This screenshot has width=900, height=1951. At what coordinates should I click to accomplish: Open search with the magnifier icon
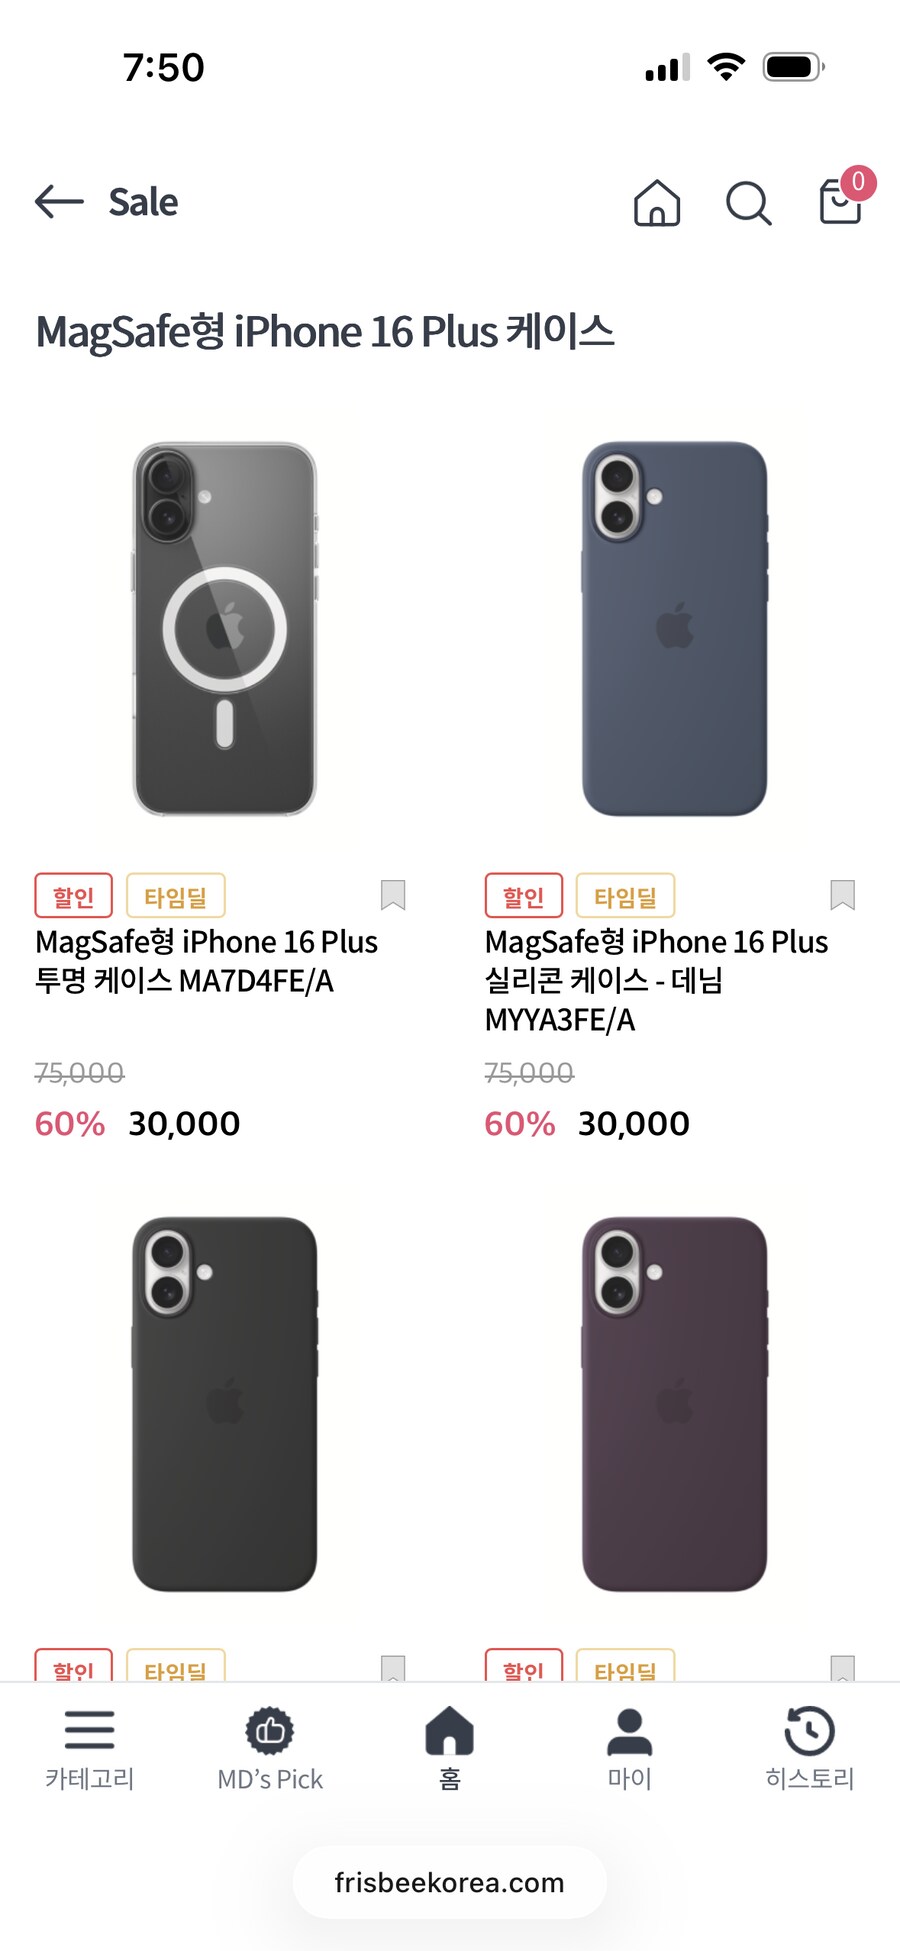coord(748,203)
